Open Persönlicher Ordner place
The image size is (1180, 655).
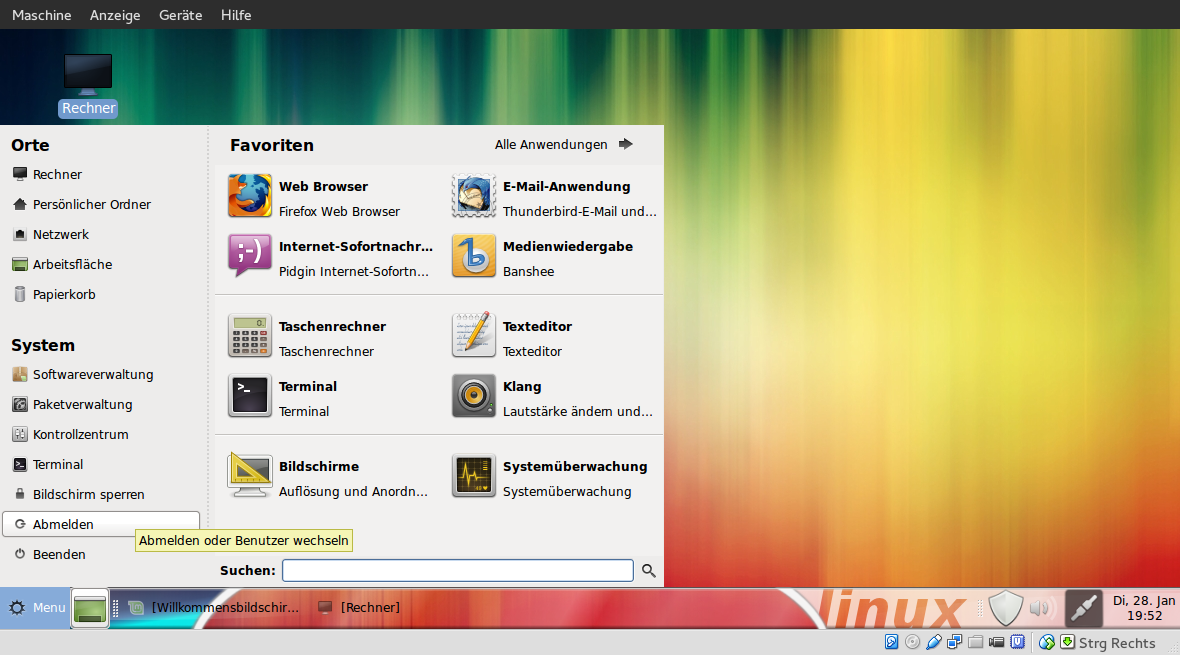[102, 204]
